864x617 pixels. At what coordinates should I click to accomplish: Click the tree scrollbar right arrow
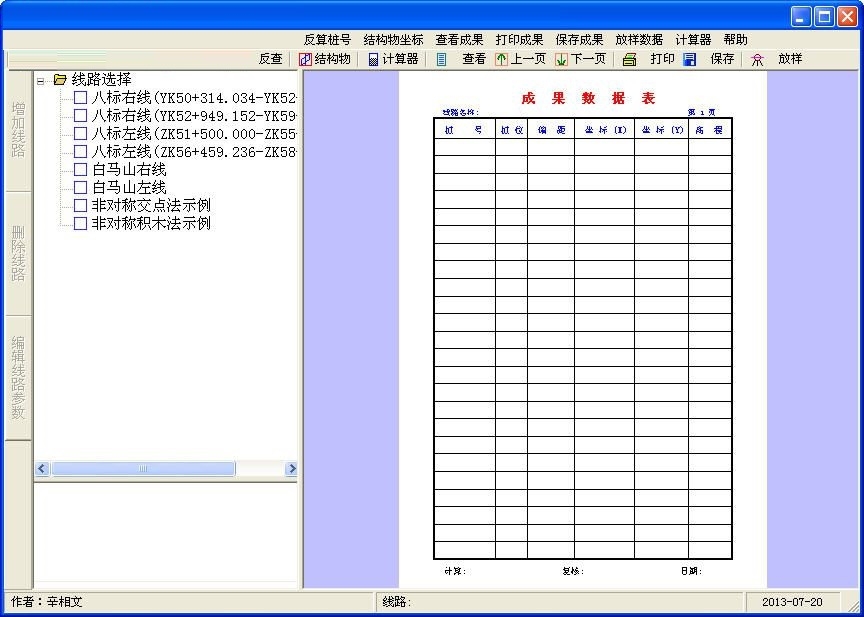[291, 469]
